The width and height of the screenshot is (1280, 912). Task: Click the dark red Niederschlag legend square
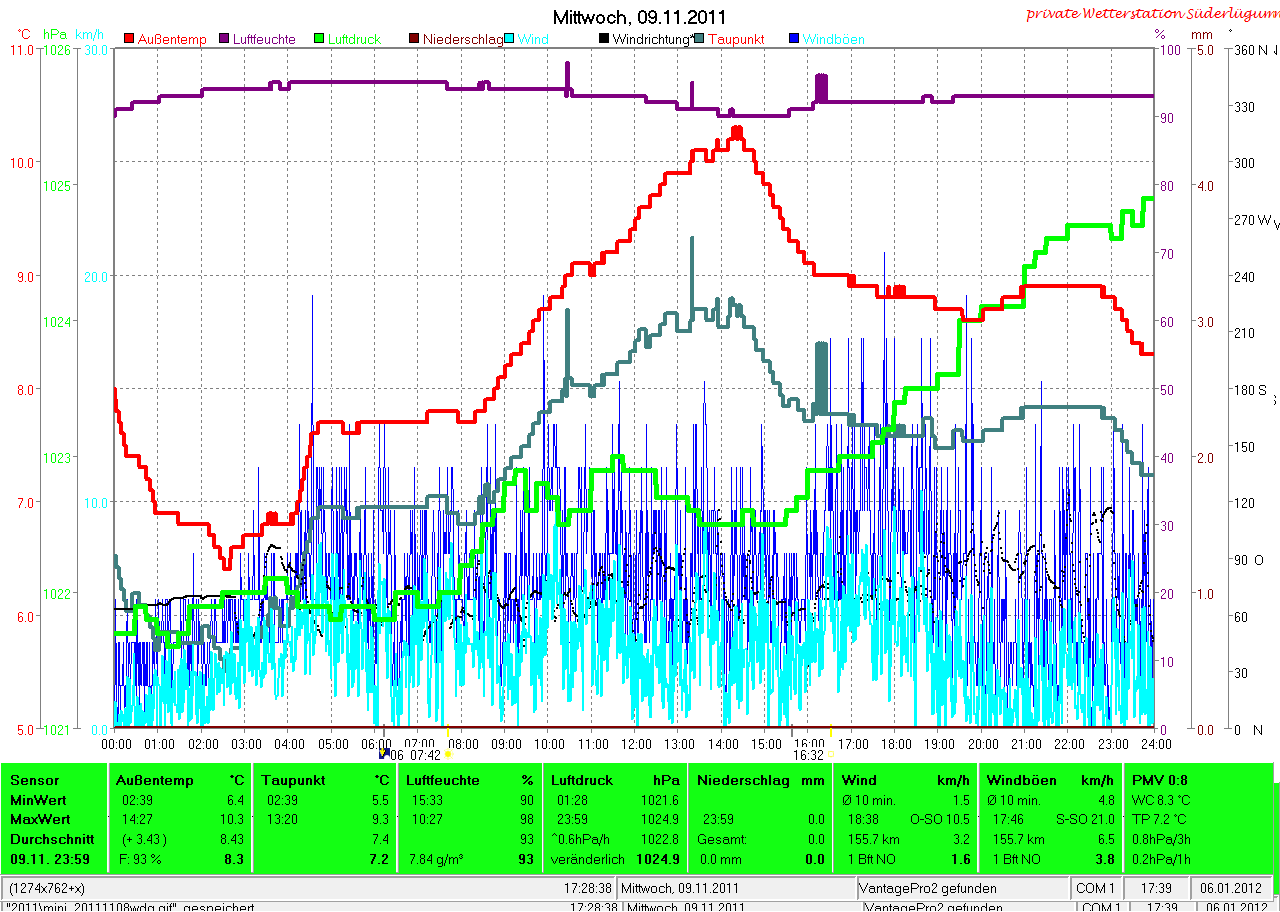[414, 39]
